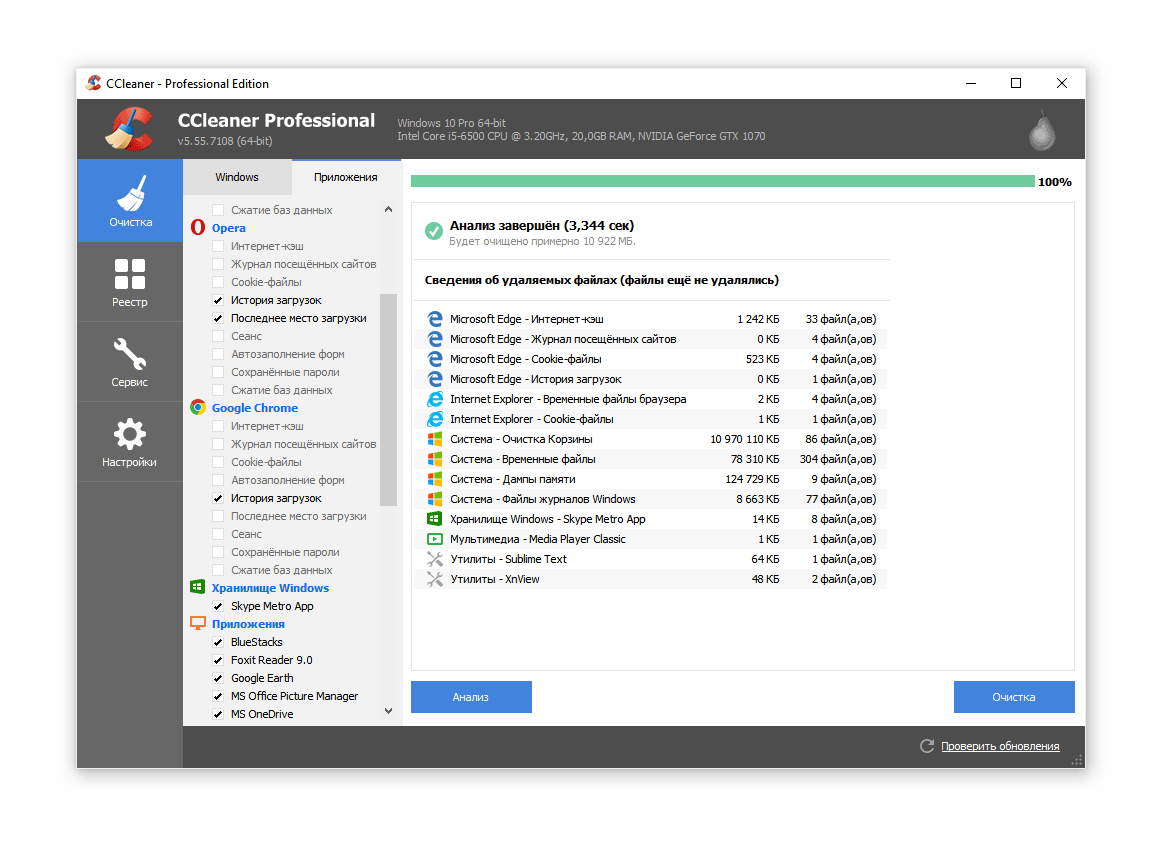Select the Приложения tab
The image size is (1171, 847).
point(345,177)
